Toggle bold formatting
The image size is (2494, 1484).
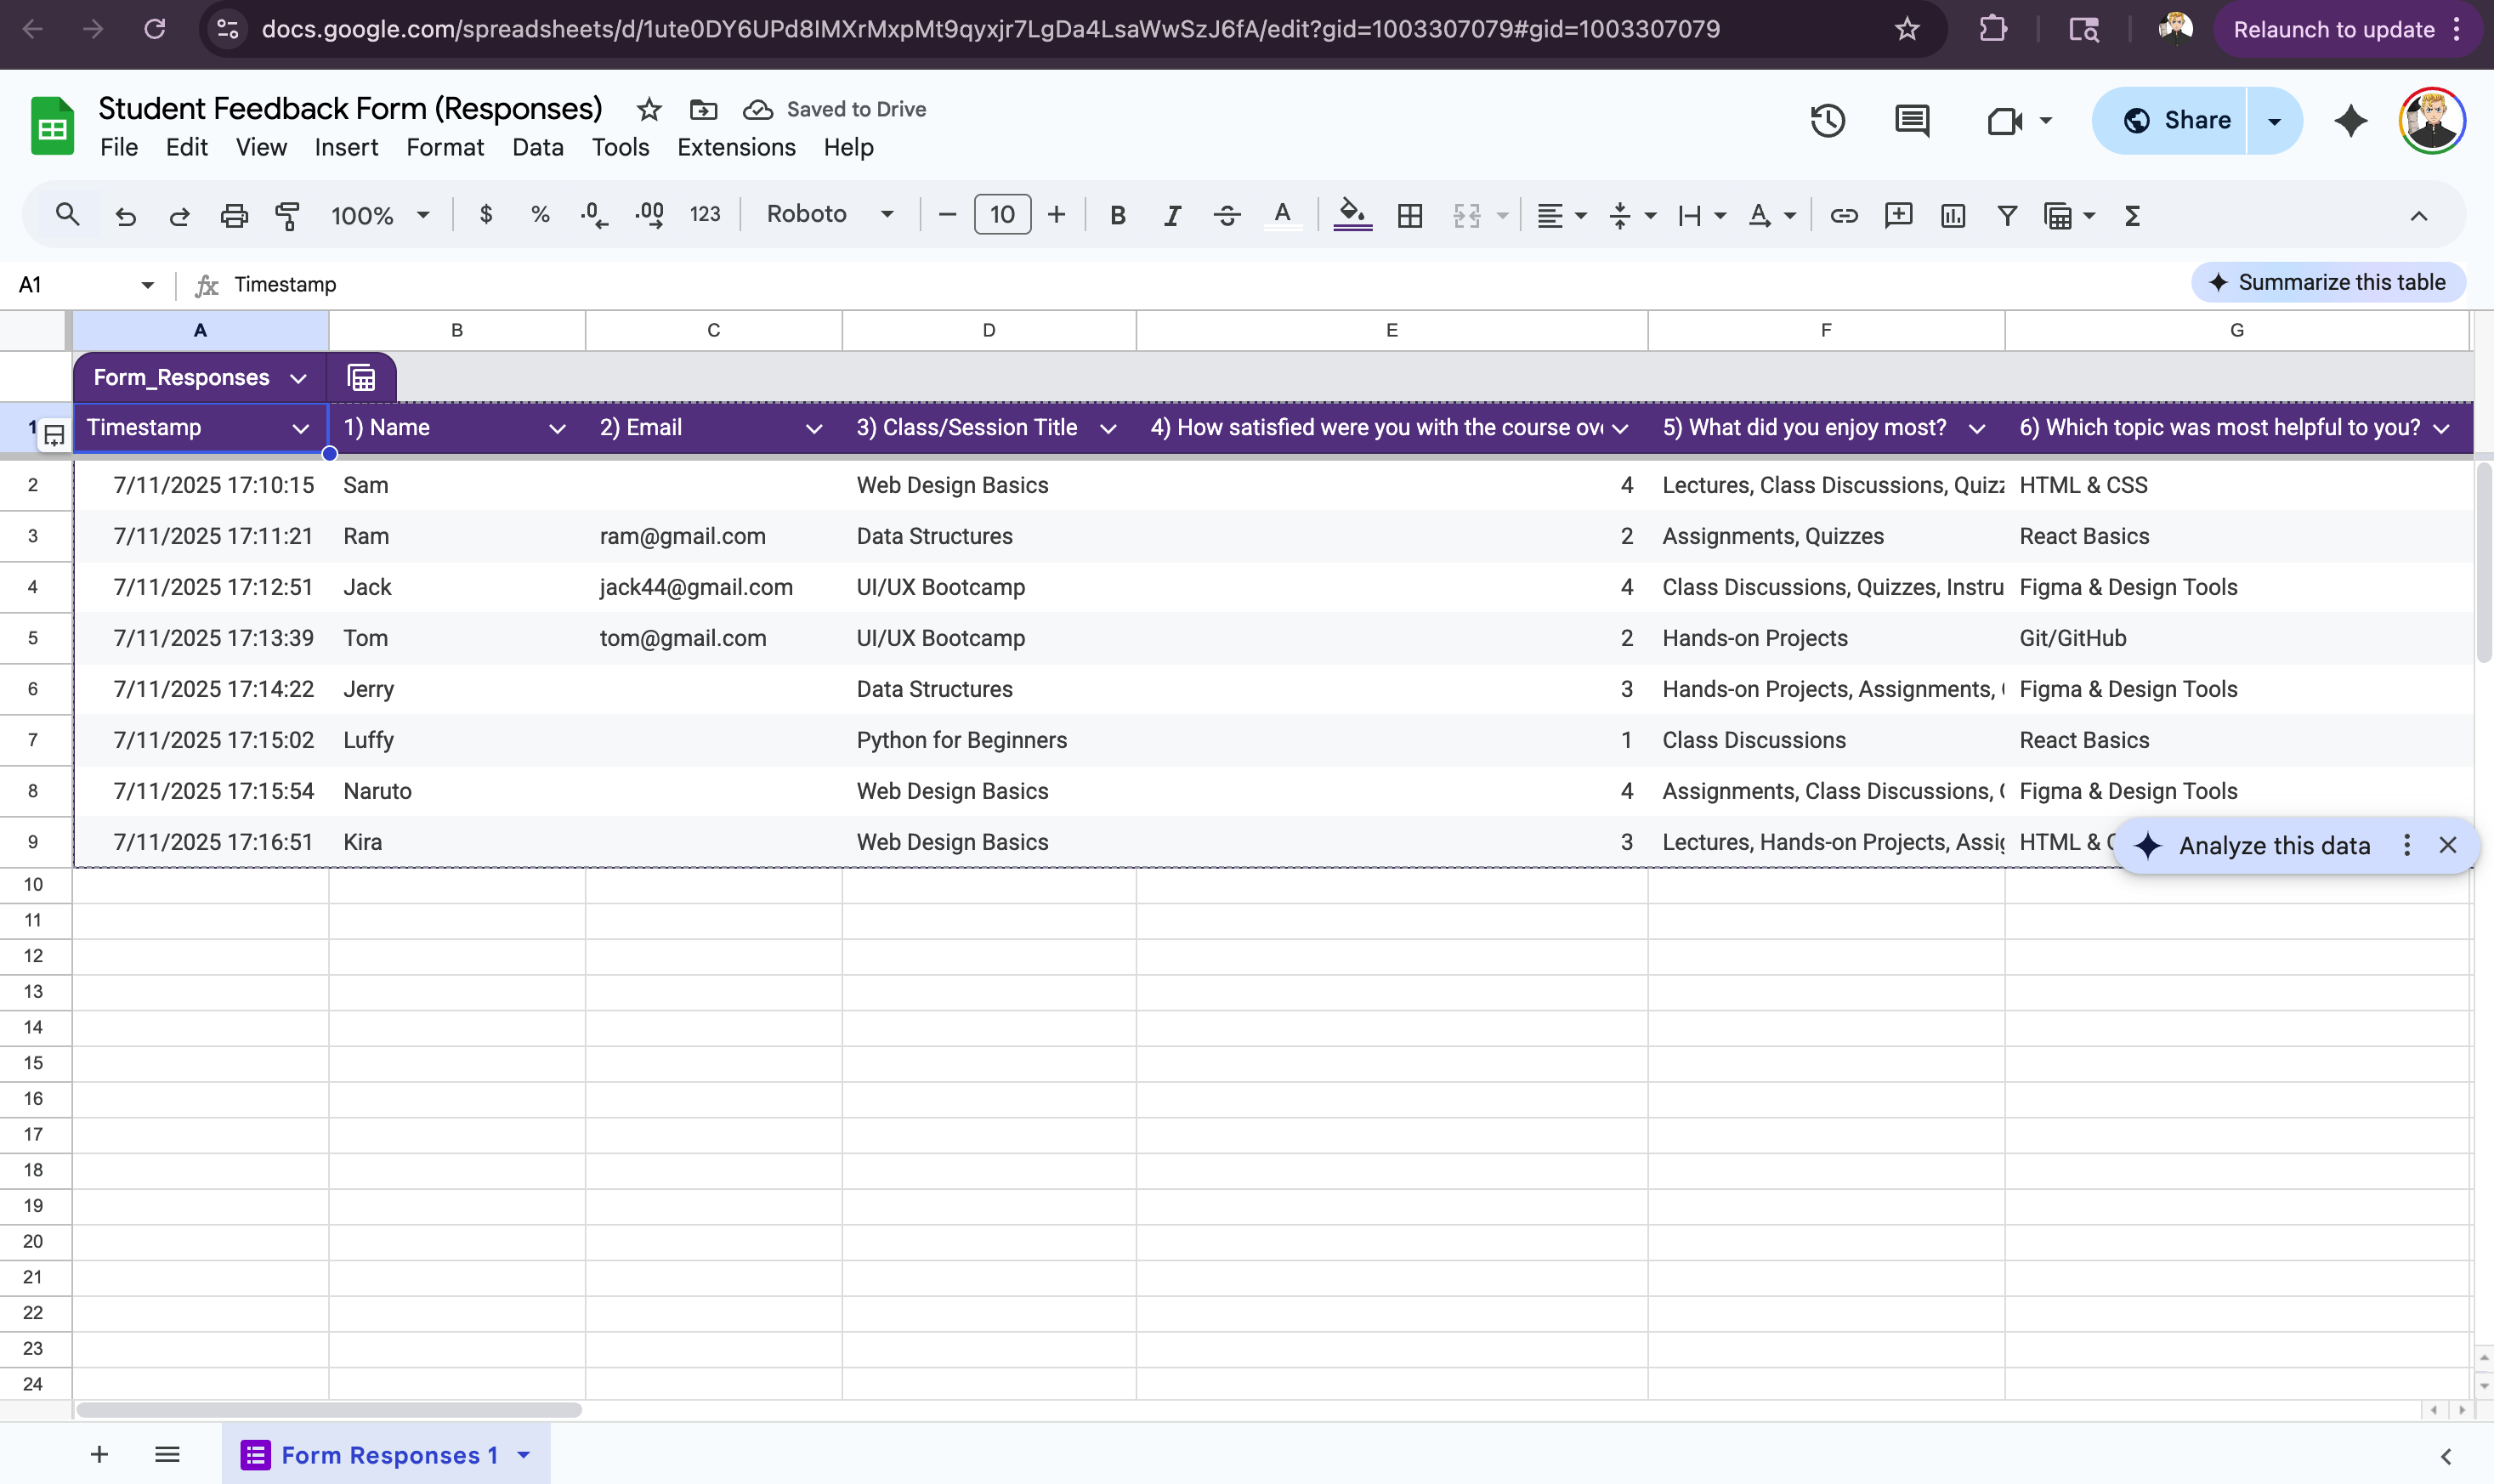pyautogui.click(x=1118, y=215)
